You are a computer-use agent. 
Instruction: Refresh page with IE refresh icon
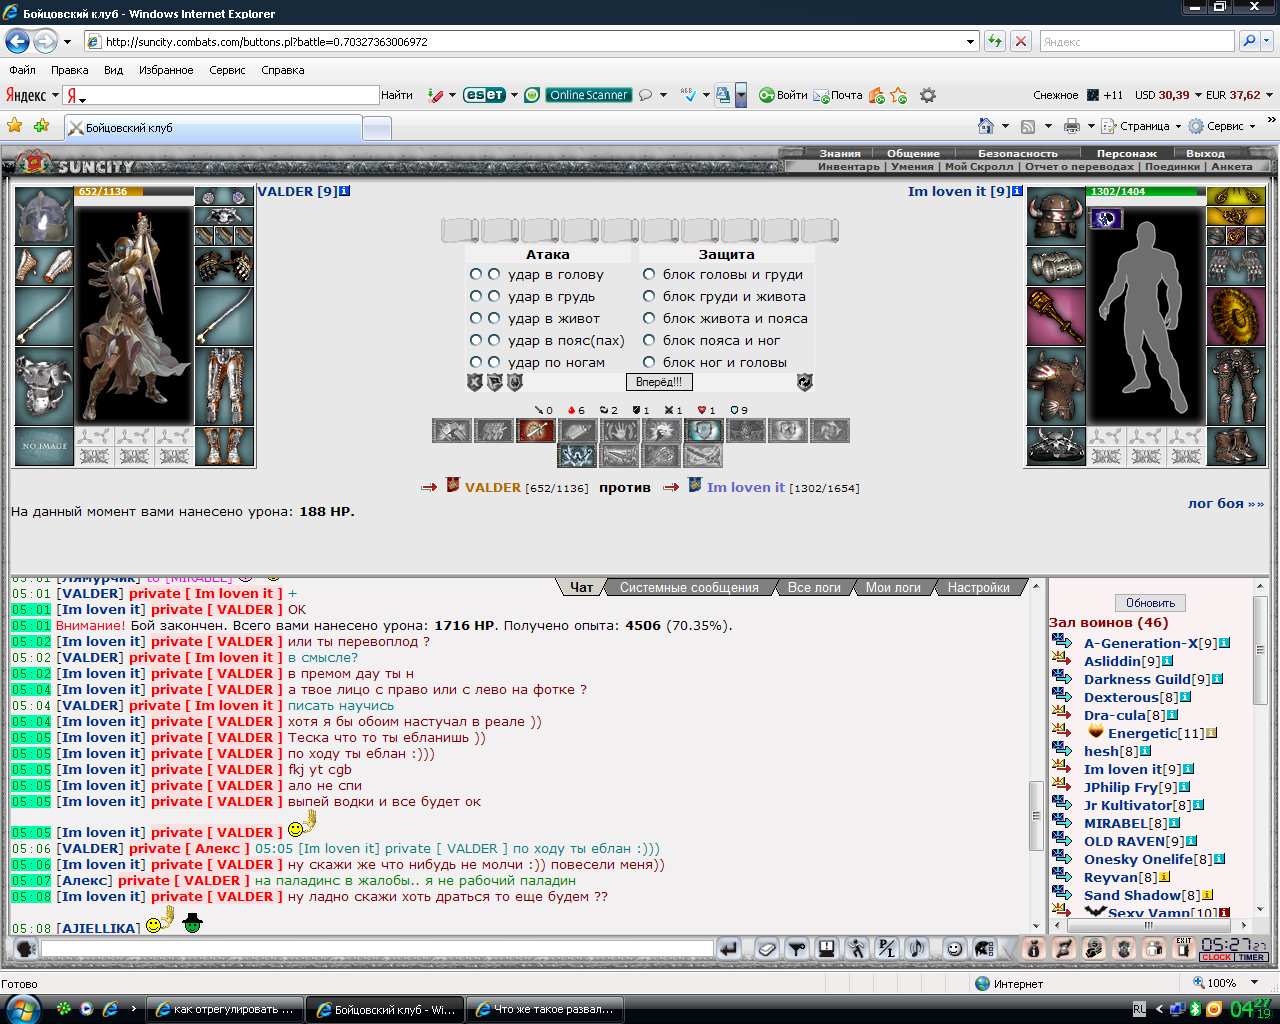pyautogui.click(x=994, y=42)
